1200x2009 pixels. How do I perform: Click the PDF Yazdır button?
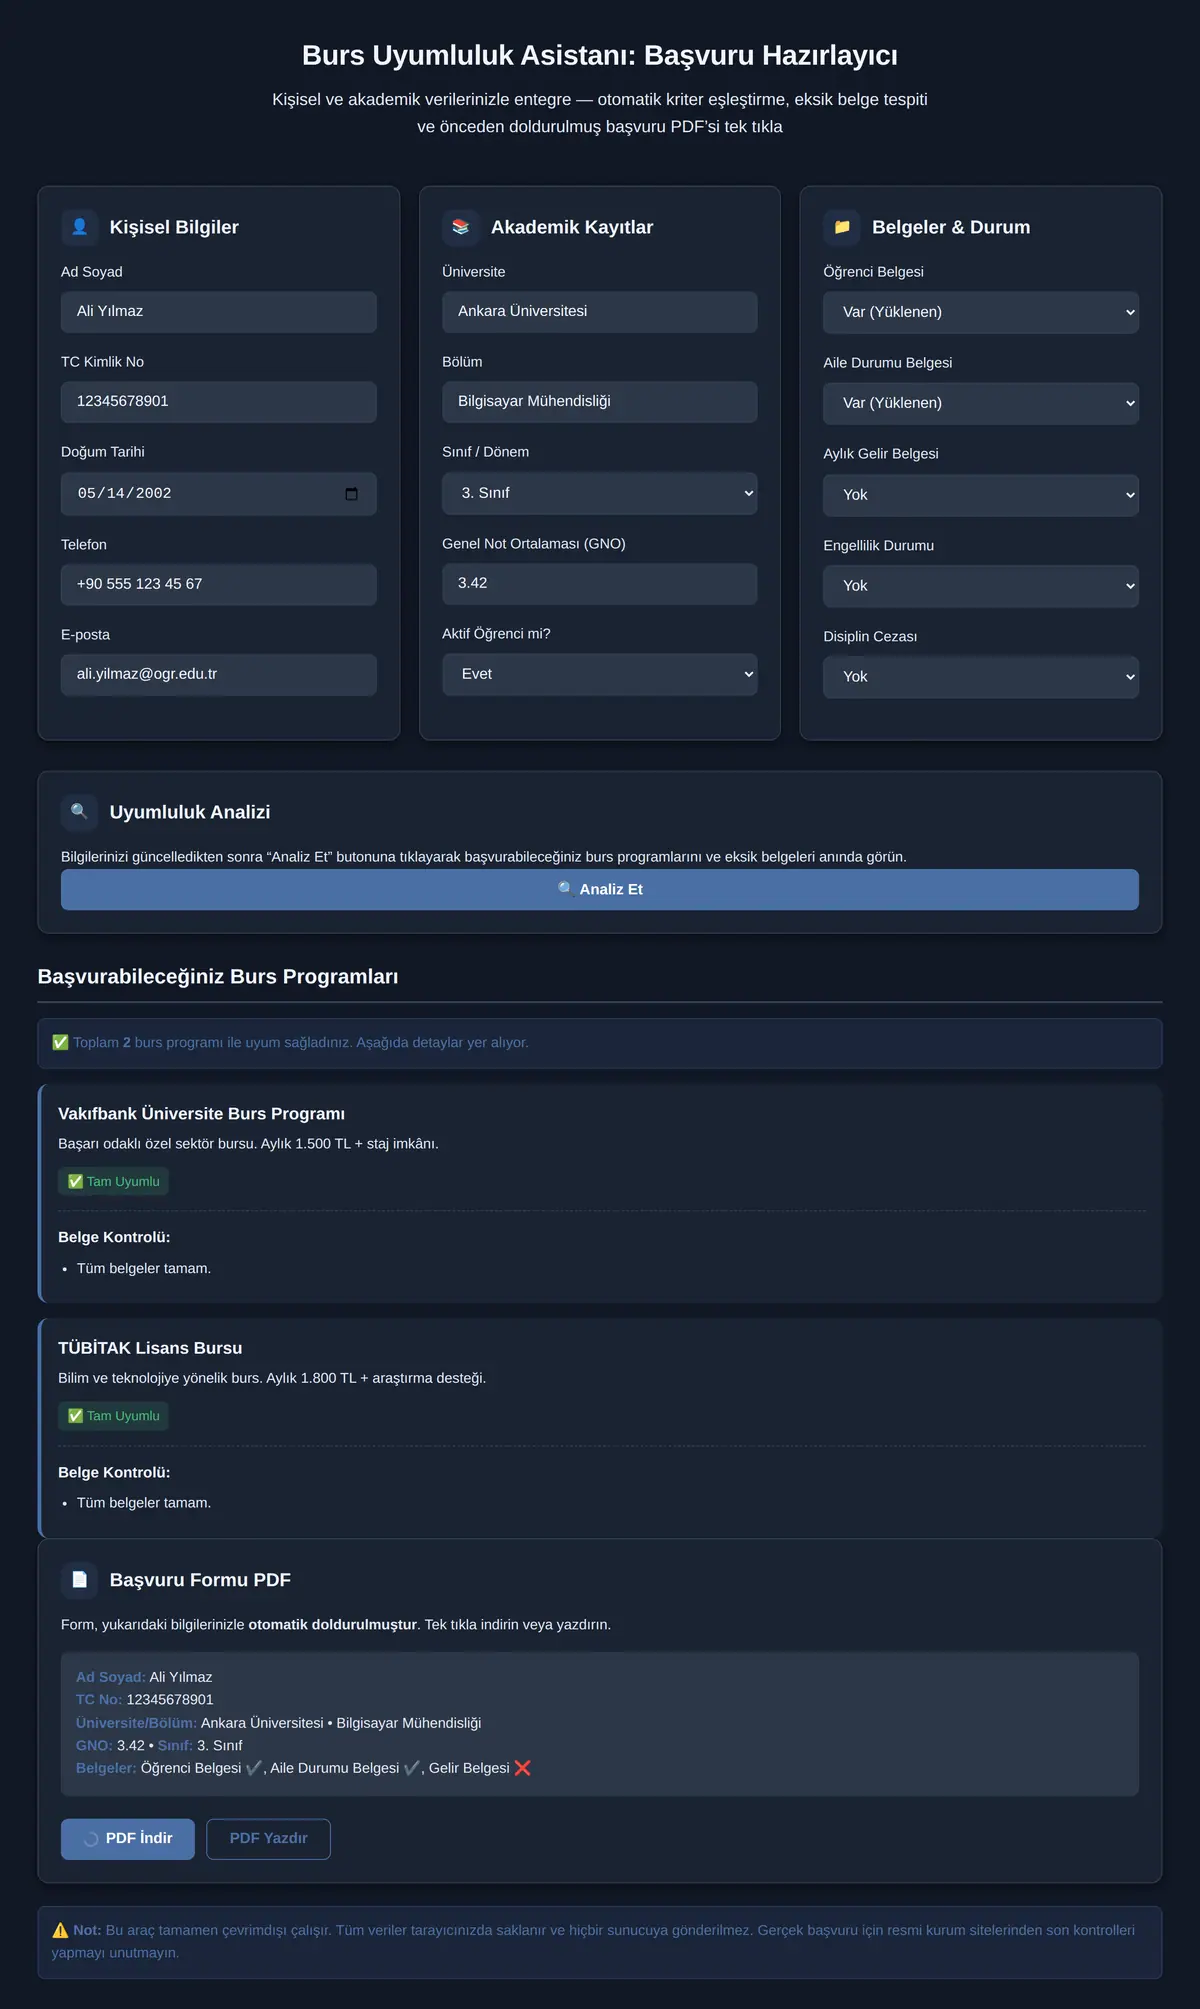268,1839
